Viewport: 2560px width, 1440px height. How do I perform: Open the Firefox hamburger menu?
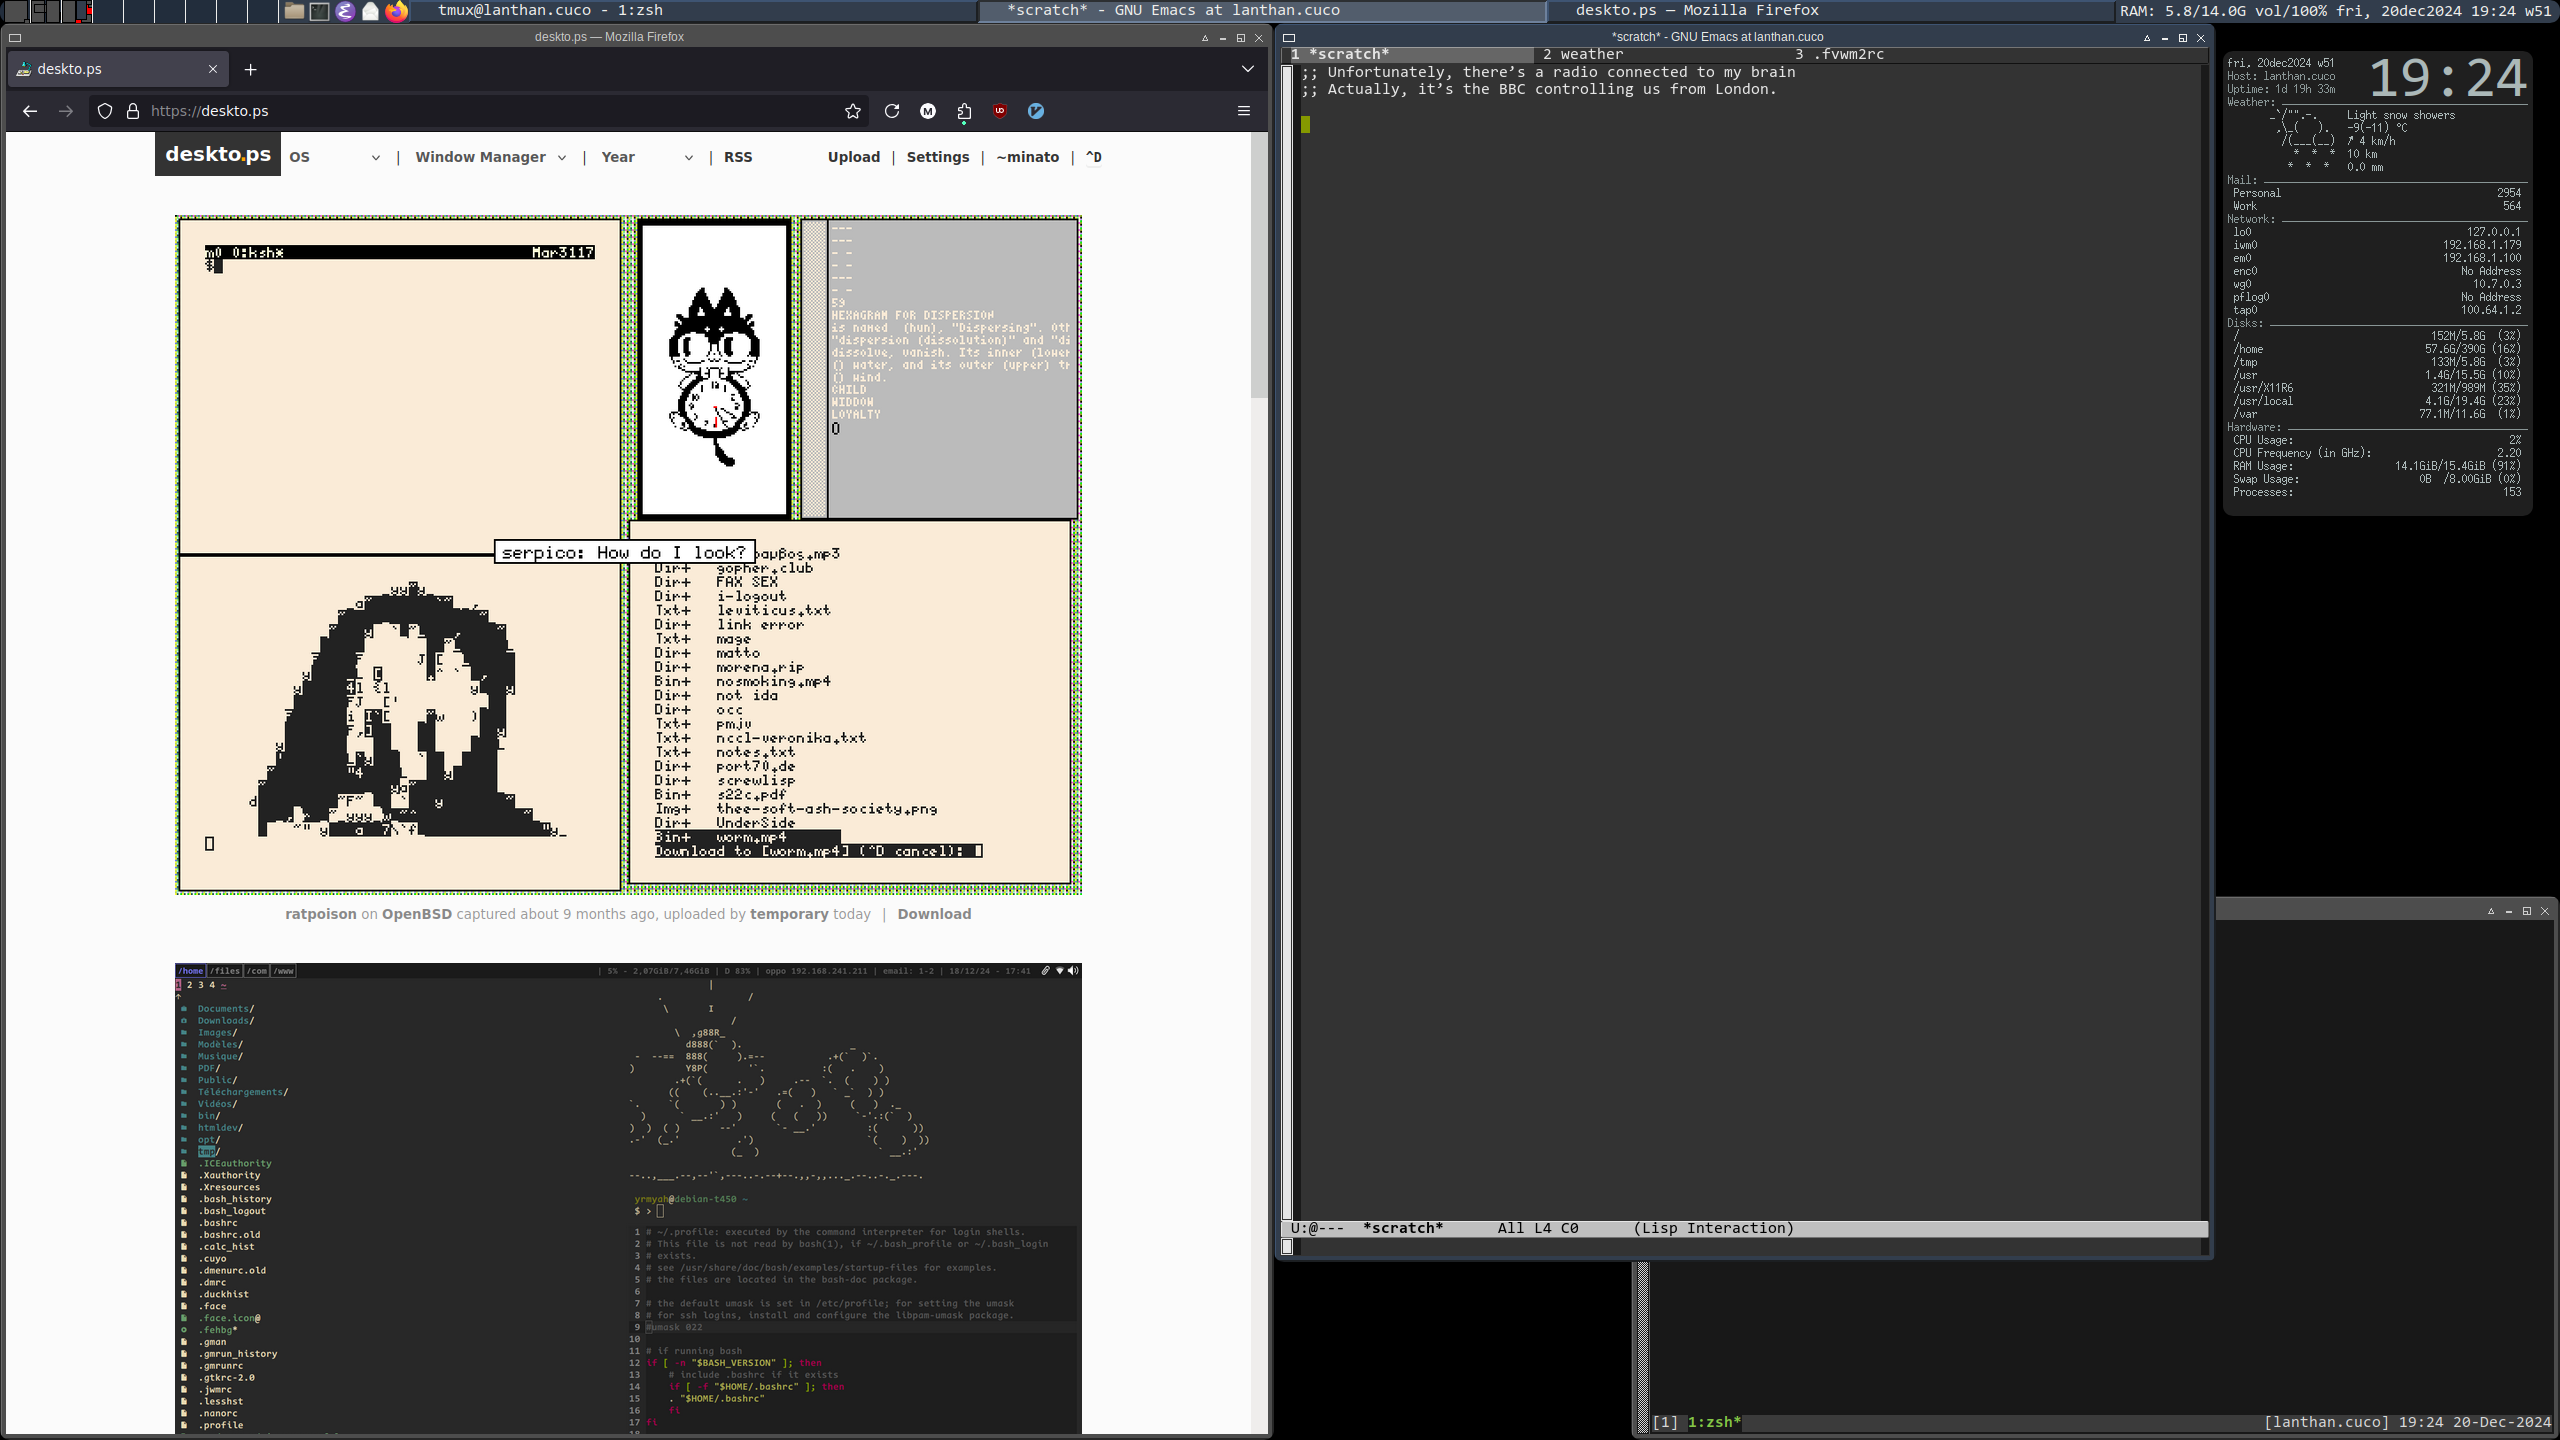(1244, 111)
